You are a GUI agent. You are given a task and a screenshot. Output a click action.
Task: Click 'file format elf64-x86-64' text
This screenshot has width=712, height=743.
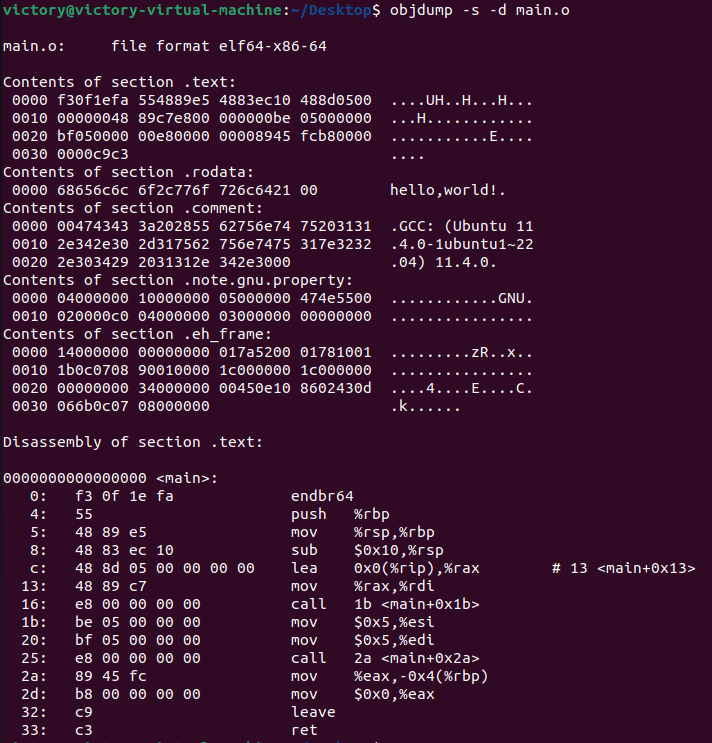click(219, 46)
